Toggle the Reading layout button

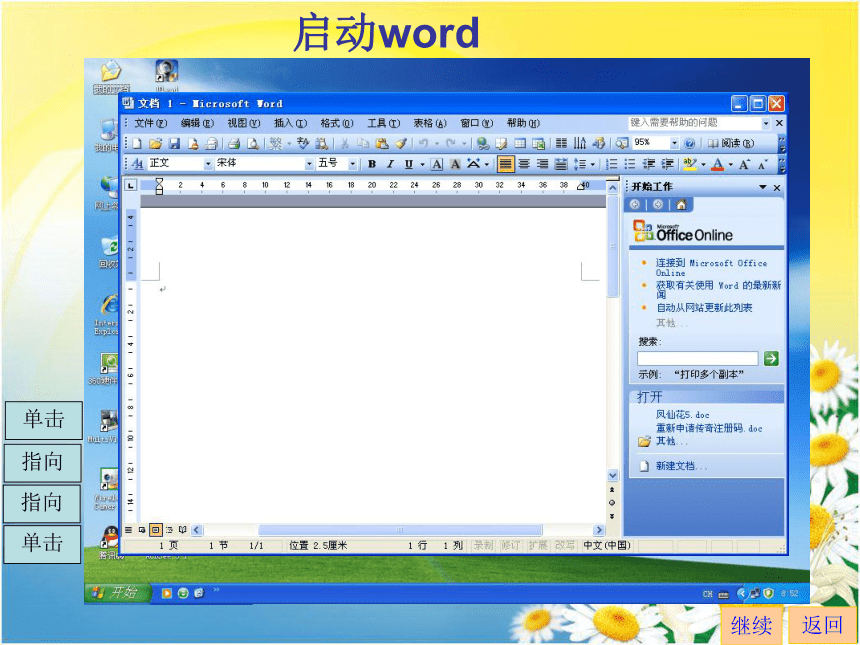coord(731,144)
